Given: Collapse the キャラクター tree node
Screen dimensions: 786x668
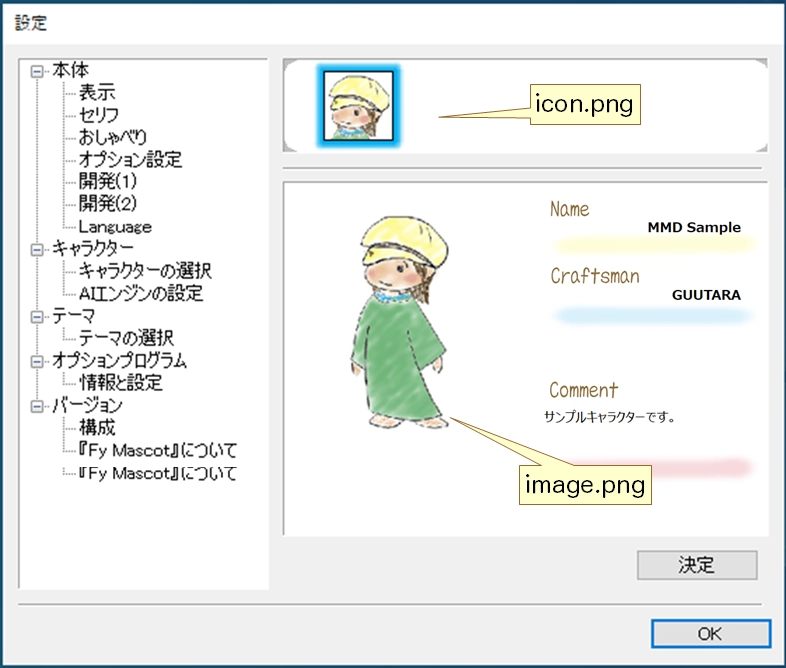Looking at the screenshot, I should pyautogui.click(x=38, y=250).
